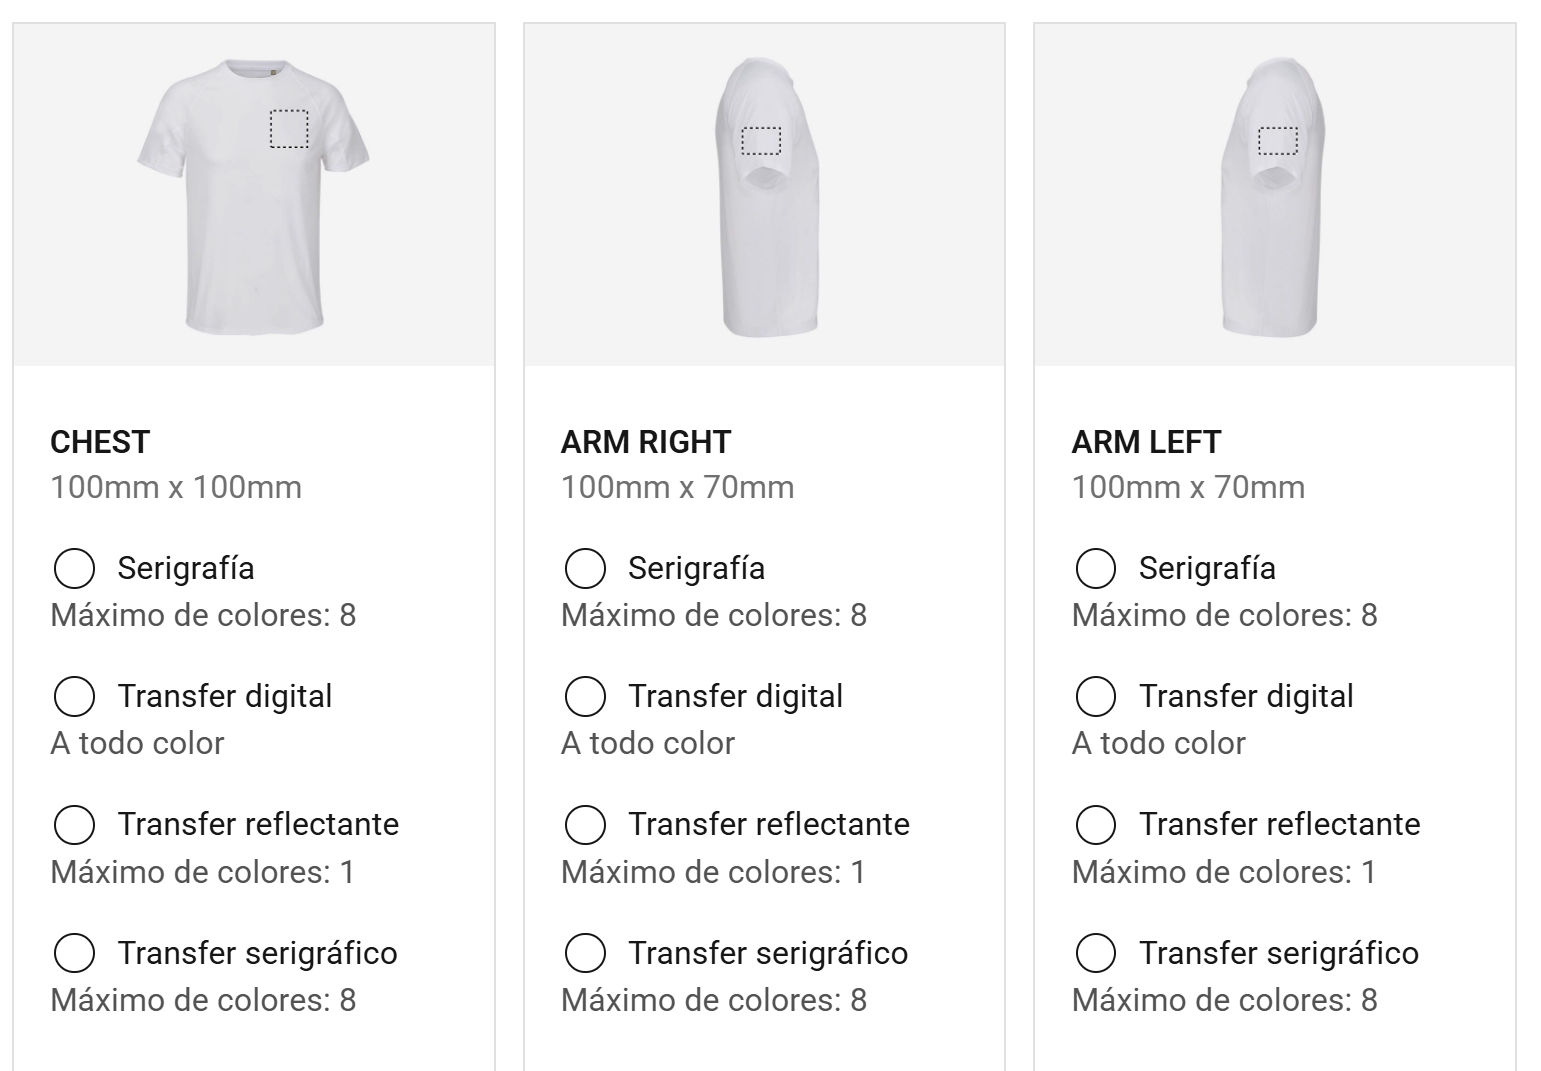Pick Transfer digital for ARM LEFT

click(x=1095, y=696)
